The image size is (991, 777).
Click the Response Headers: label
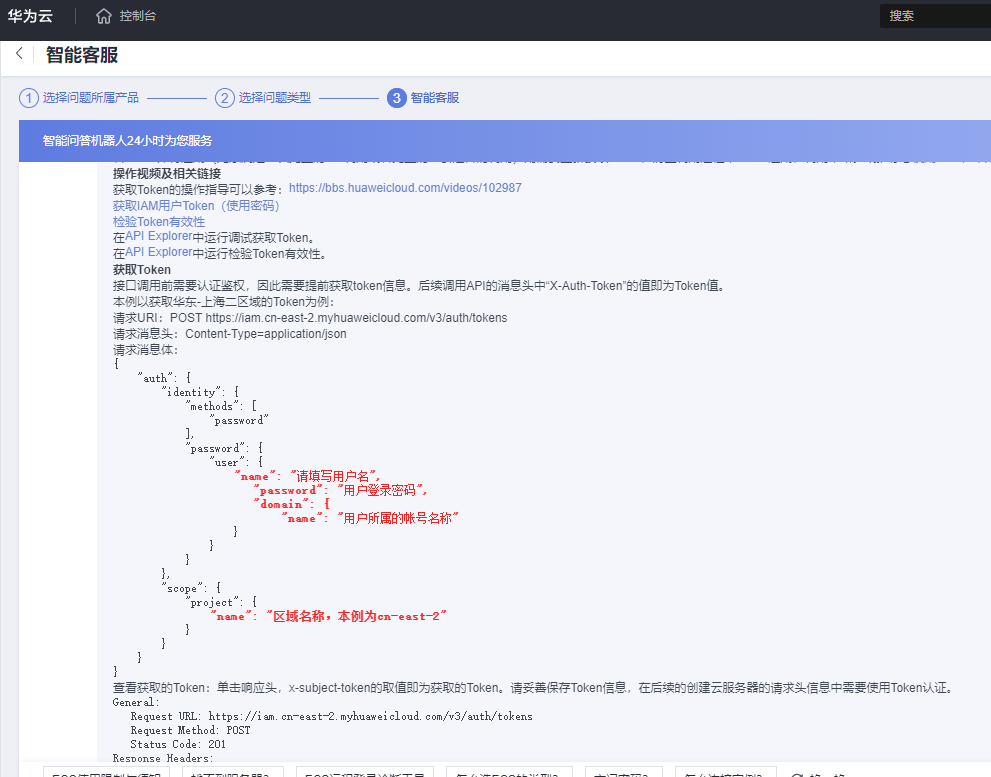pos(163,757)
